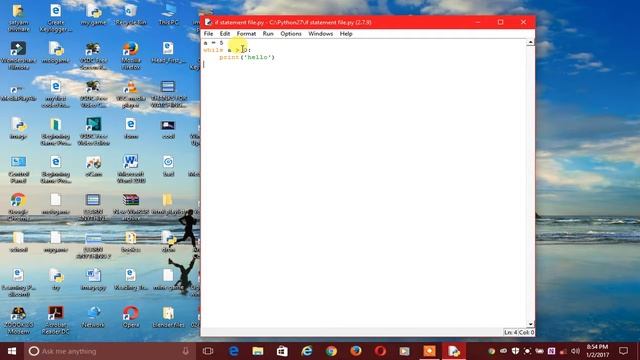The width and height of the screenshot is (640, 360).
Task: Open the File menu in IDLE
Action: (x=208, y=34)
